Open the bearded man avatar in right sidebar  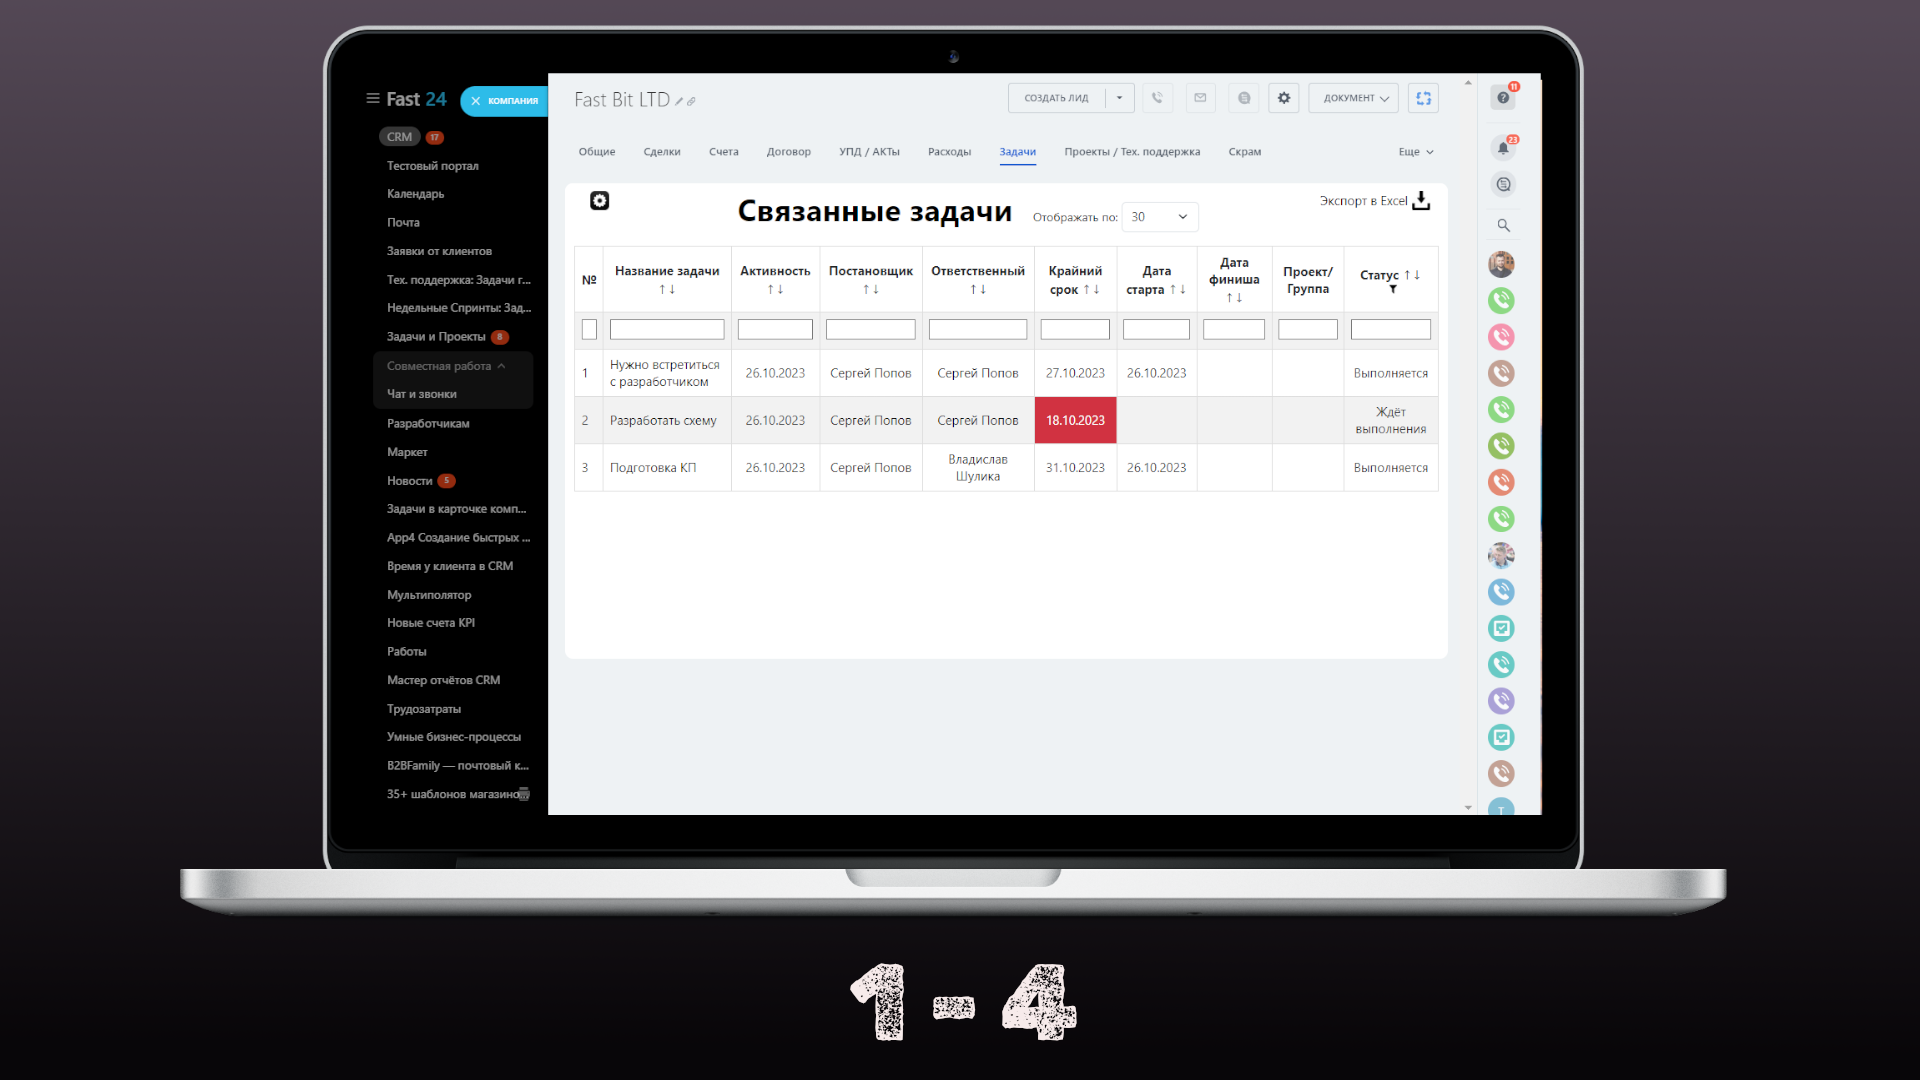click(1501, 264)
